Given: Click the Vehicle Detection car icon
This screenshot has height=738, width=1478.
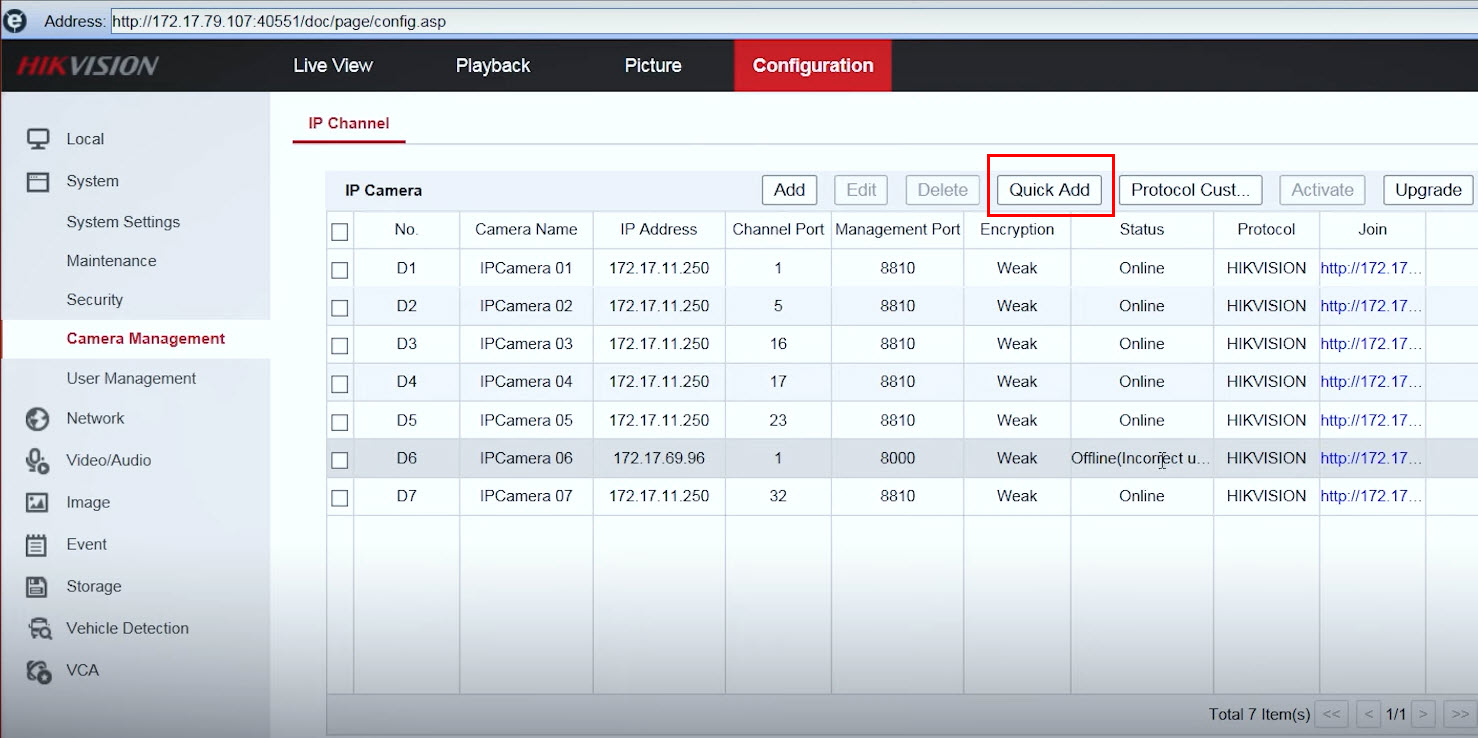Looking at the screenshot, I should 39,629.
